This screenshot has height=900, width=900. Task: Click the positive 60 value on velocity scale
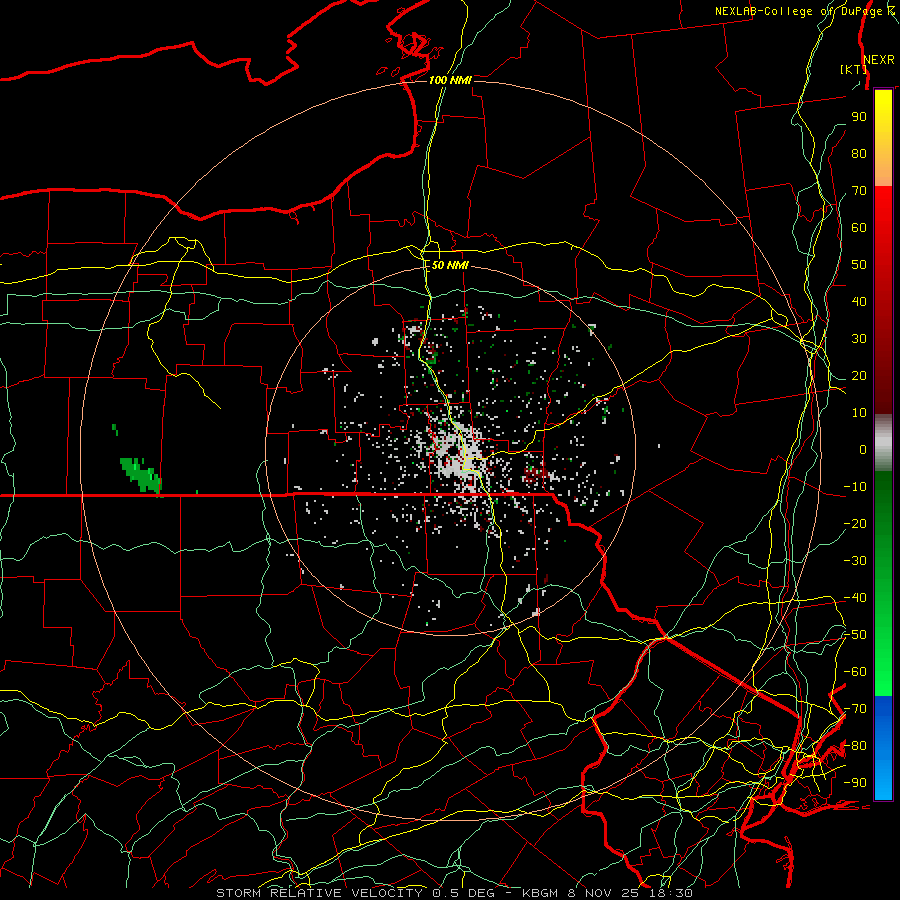(x=859, y=227)
